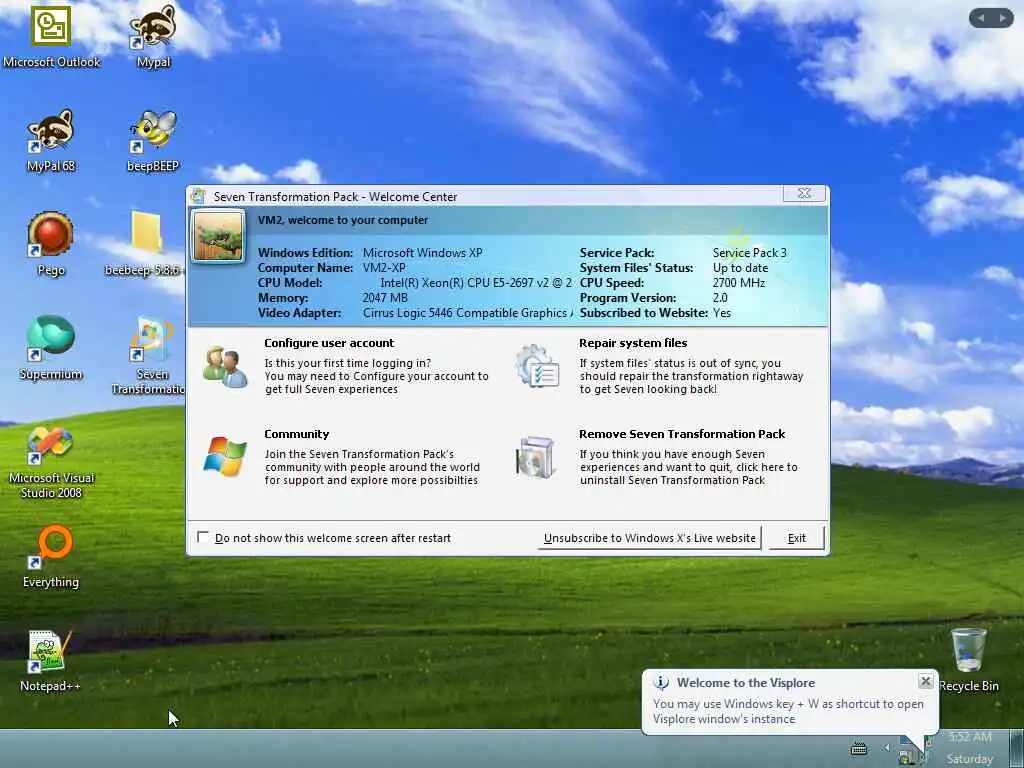Close the Welcome Center window
Viewport: 1024px width, 768px height.
[804, 193]
